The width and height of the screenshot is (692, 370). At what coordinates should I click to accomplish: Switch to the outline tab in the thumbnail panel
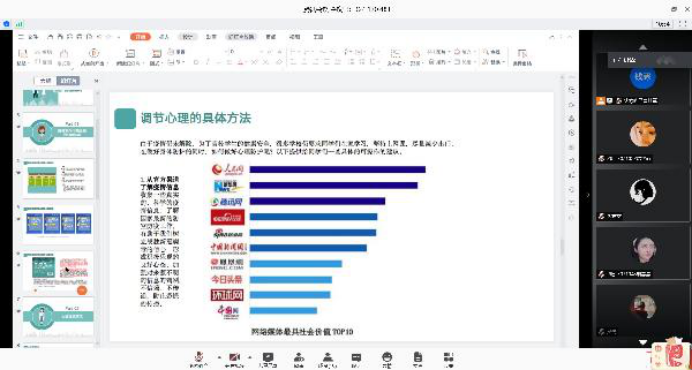[45, 81]
